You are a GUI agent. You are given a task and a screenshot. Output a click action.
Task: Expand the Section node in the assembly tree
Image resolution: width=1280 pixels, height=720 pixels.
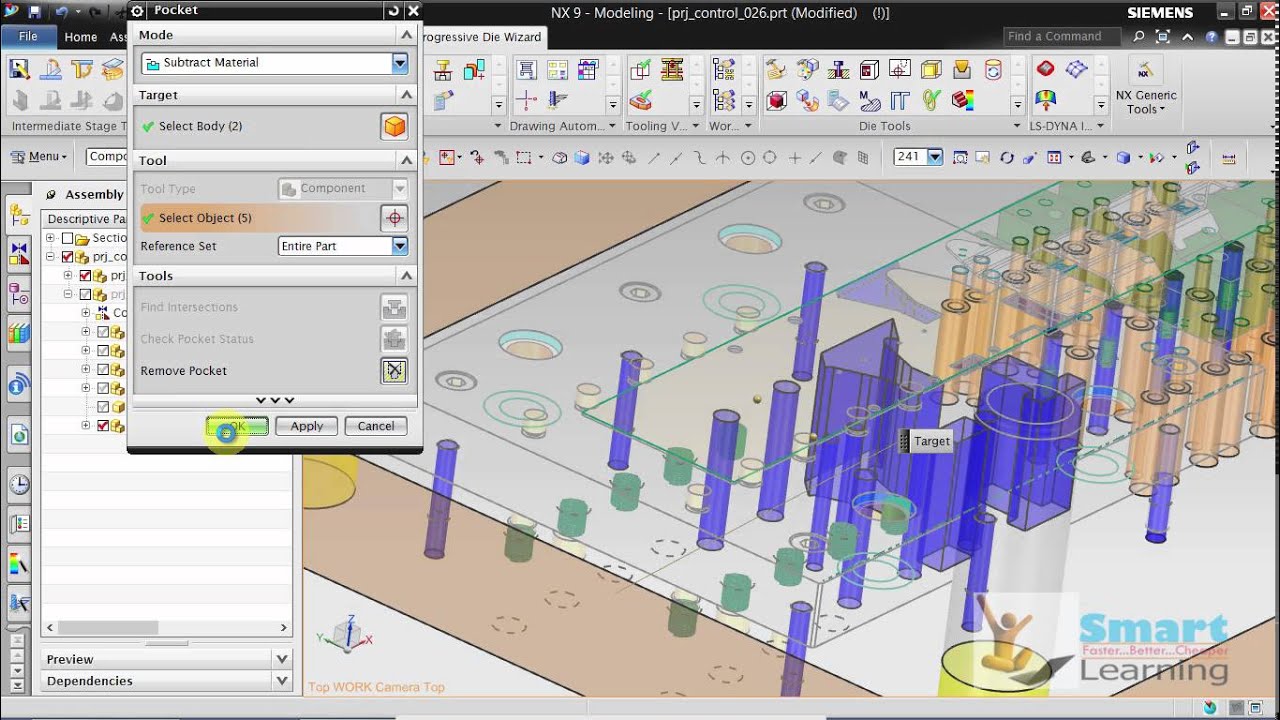50,238
